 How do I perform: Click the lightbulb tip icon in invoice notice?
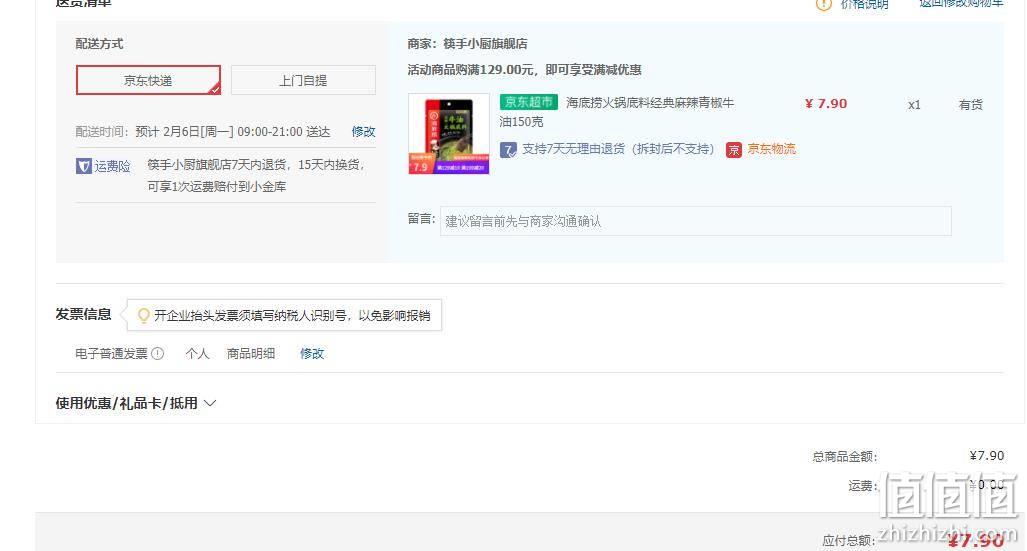(143, 316)
